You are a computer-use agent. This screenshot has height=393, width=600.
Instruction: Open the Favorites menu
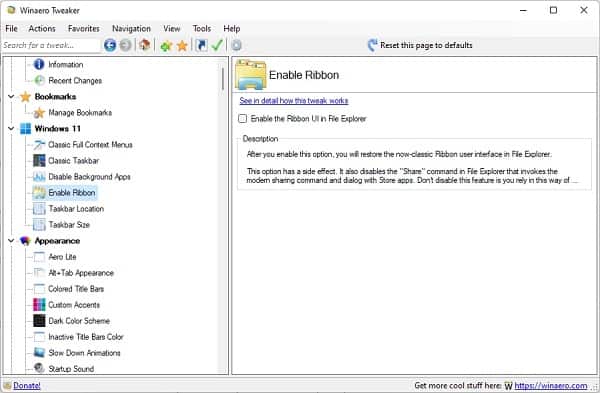pos(83,29)
